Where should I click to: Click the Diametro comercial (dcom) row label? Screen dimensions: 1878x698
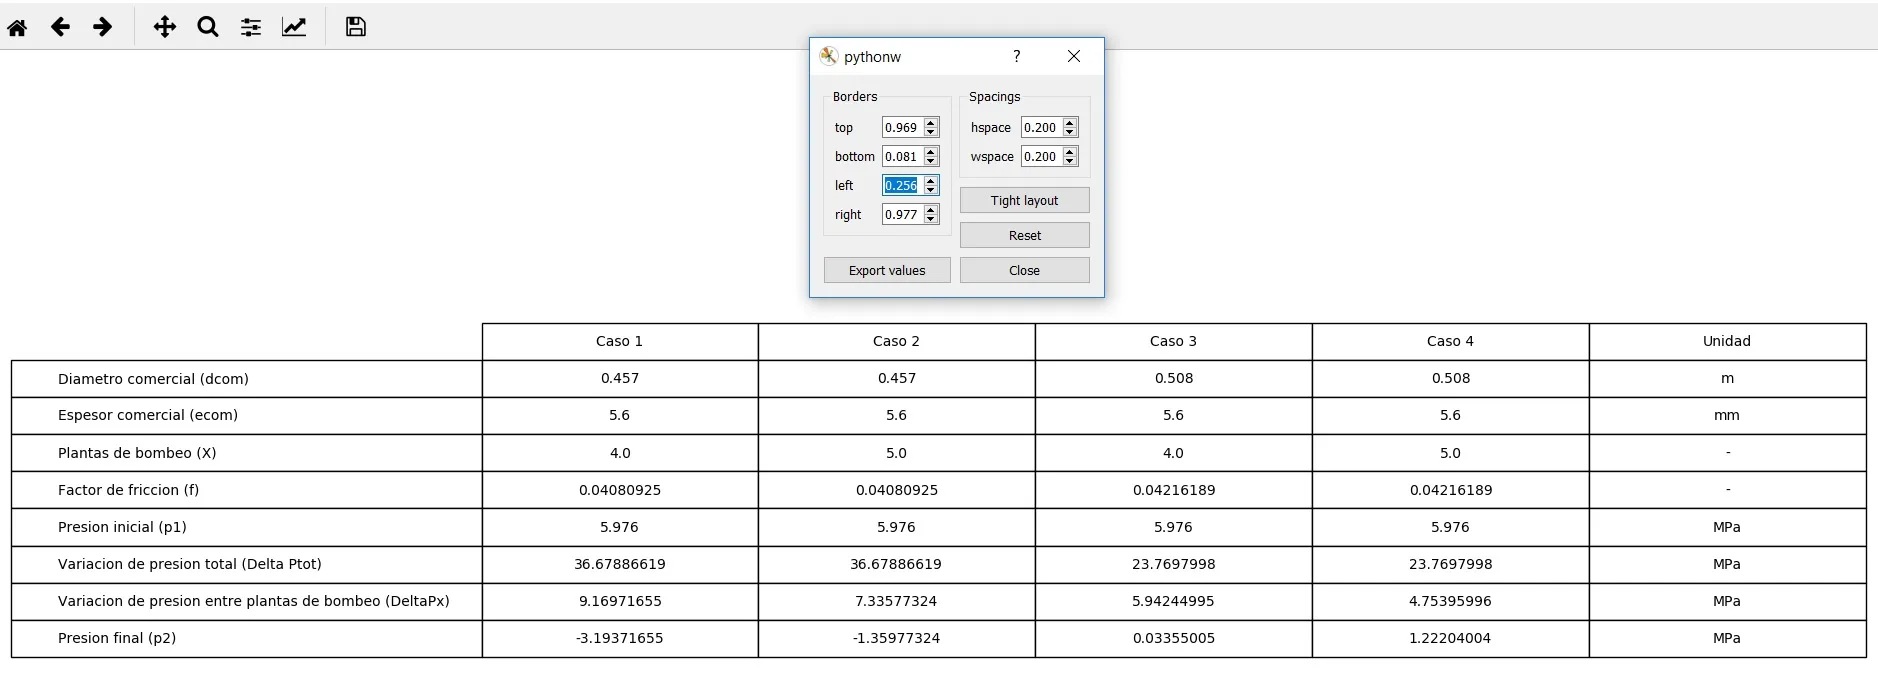point(153,379)
